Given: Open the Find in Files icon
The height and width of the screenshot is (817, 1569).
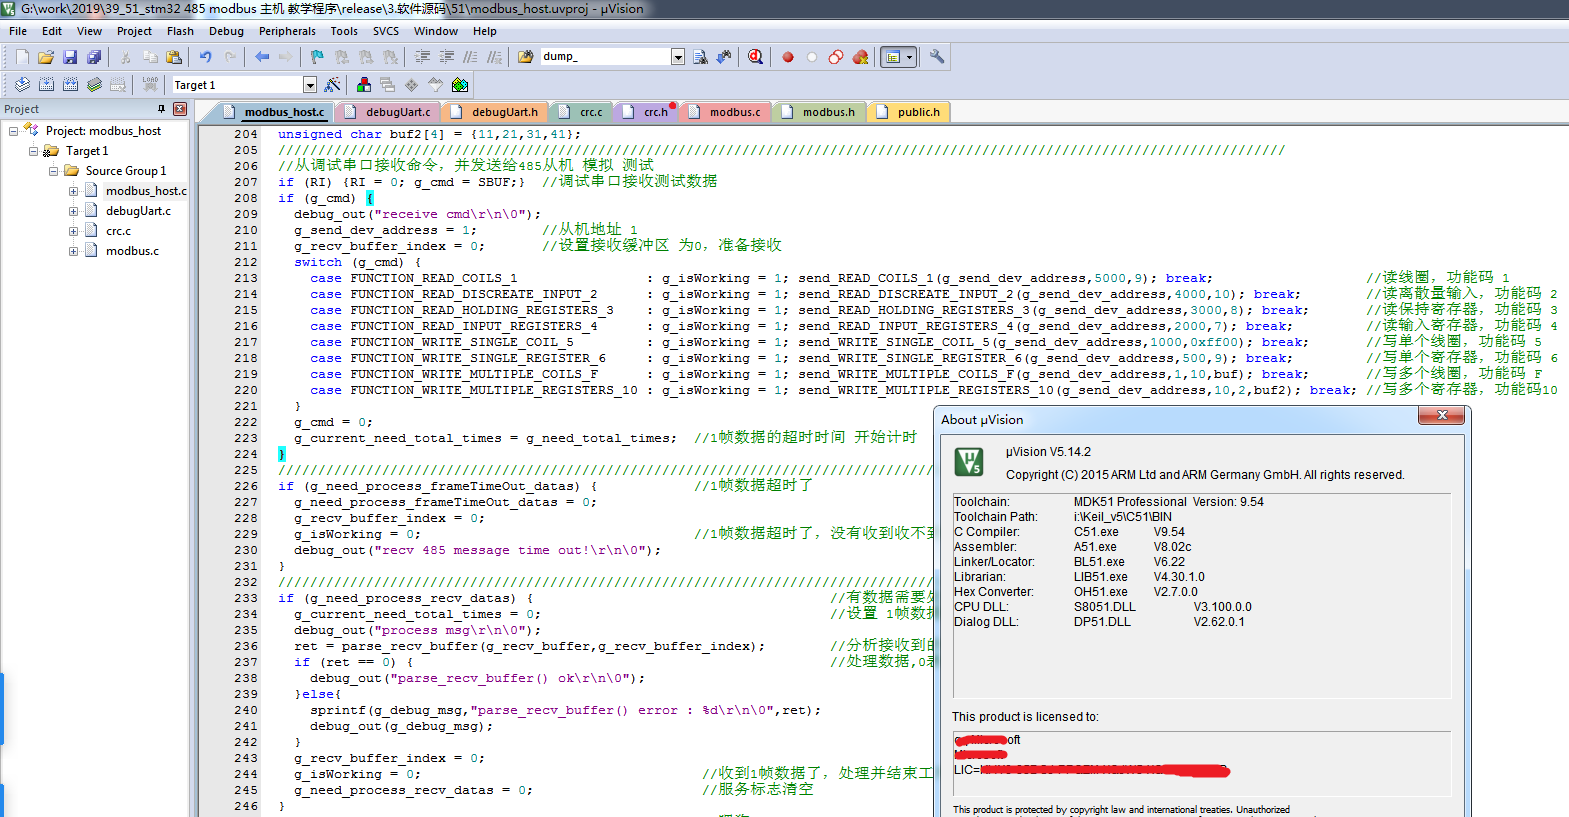Looking at the screenshot, I should point(526,57).
